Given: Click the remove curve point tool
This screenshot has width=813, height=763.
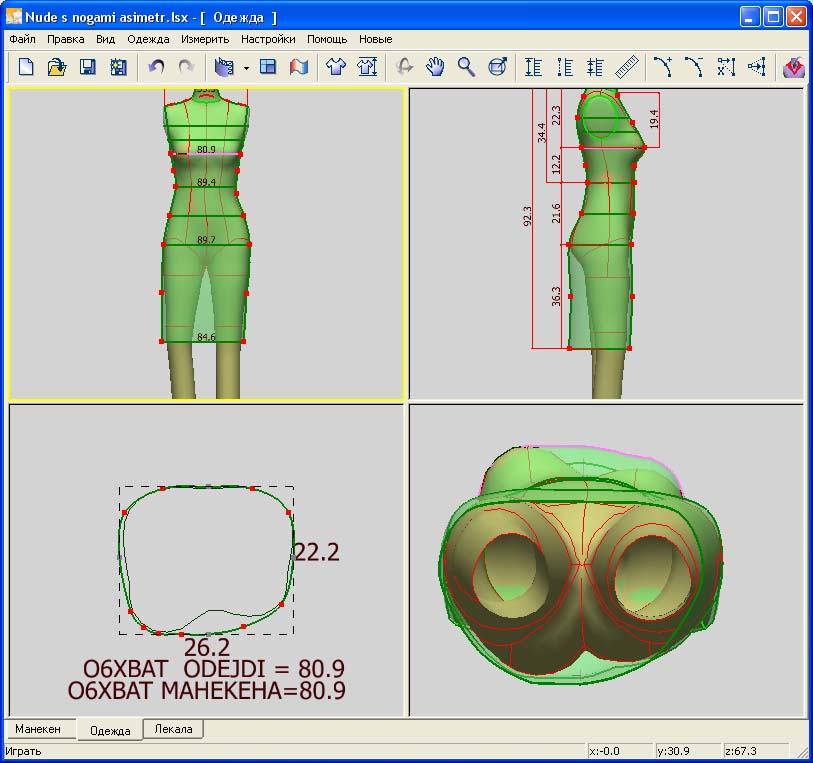Looking at the screenshot, I should 694,67.
